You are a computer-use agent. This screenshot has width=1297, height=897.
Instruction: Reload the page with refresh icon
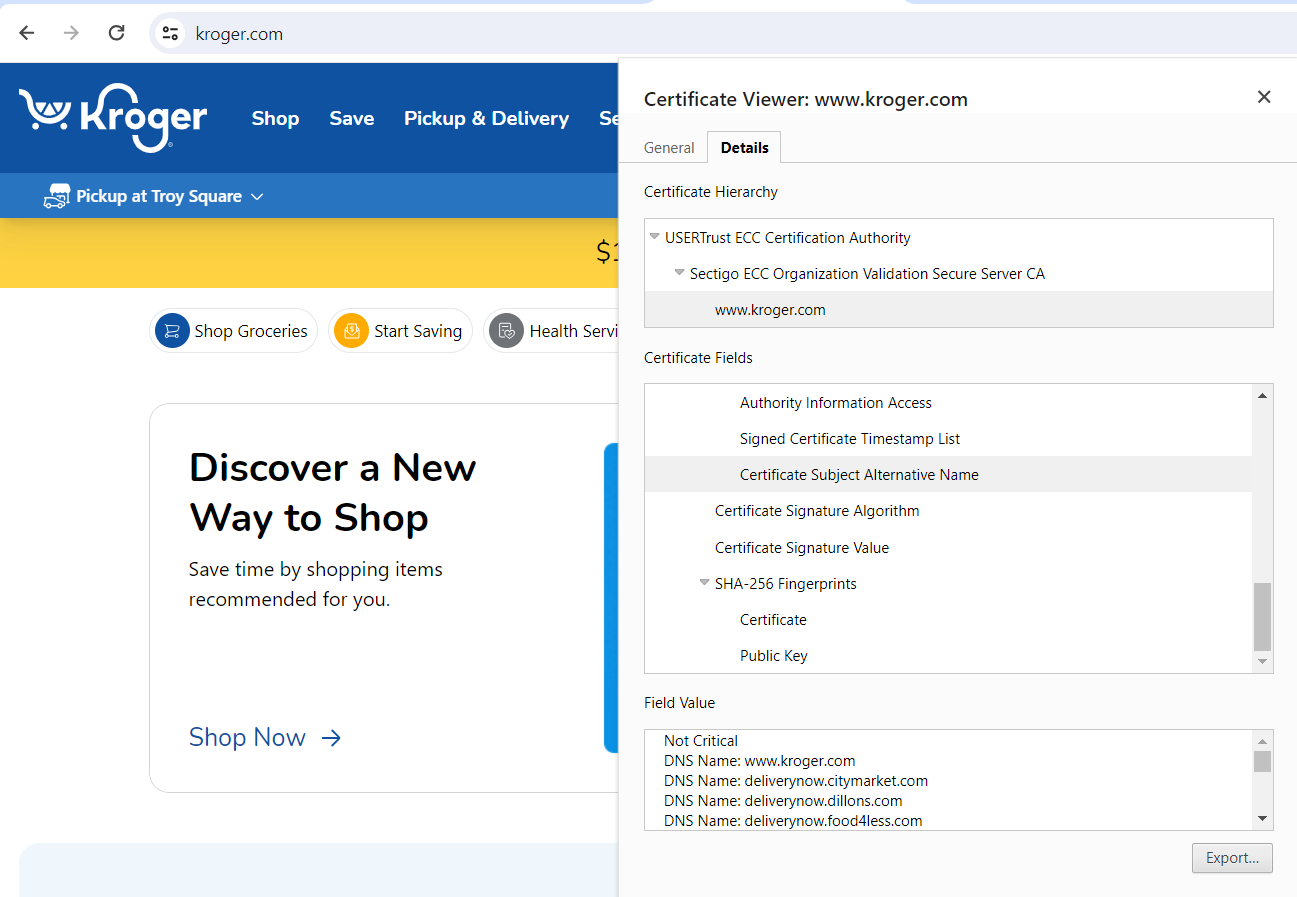[116, 33]
